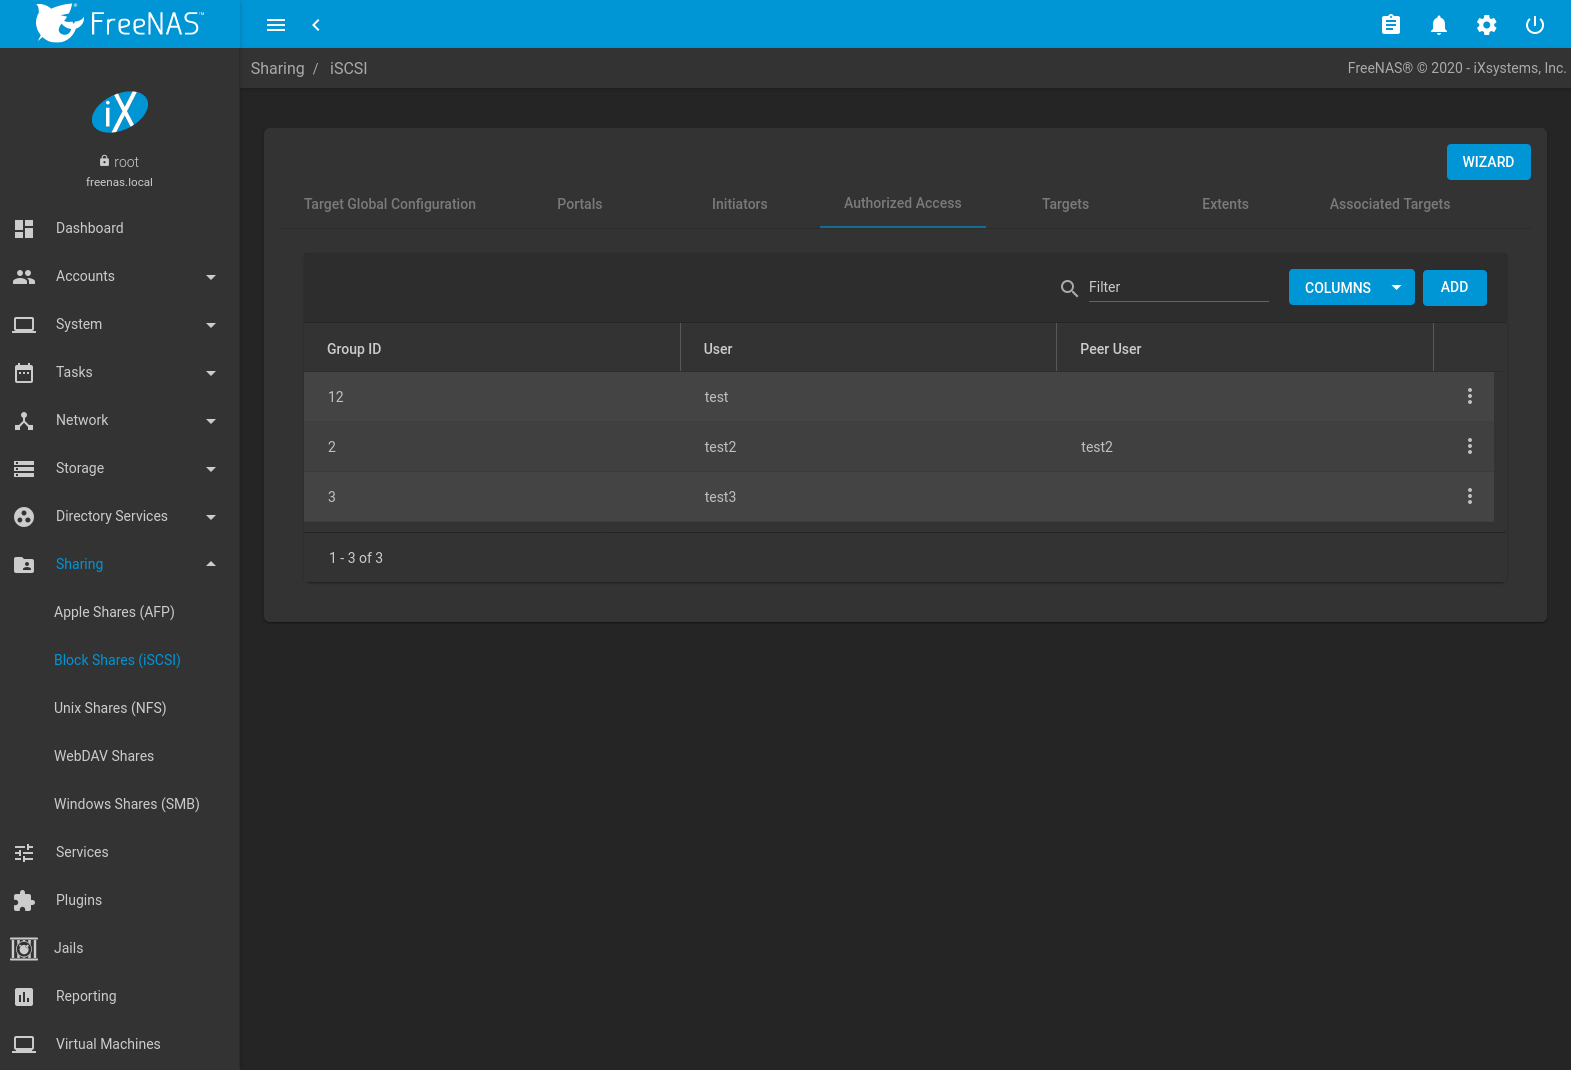Open options menu for test3 row
Screen dimensions: 1571x1070
pos(1469,497)
